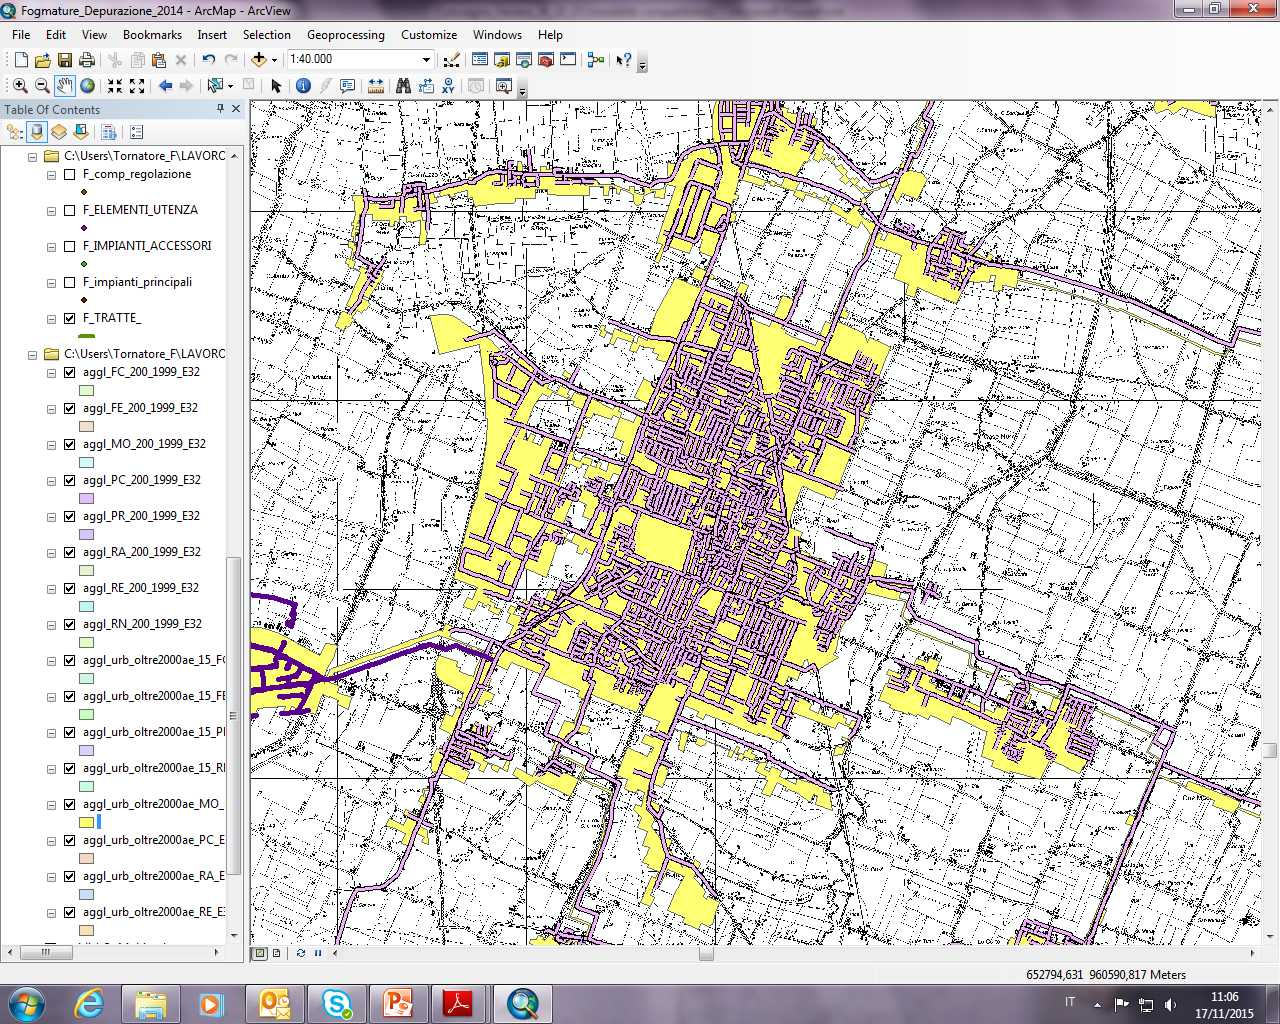Activate the Identify tool
Viewport: 1280px width, 1024px height.
point(303,86)
